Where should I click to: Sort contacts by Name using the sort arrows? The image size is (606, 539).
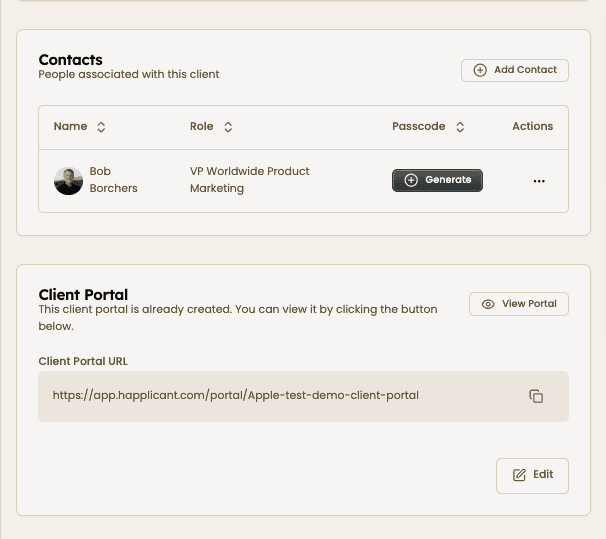[101, 127]
